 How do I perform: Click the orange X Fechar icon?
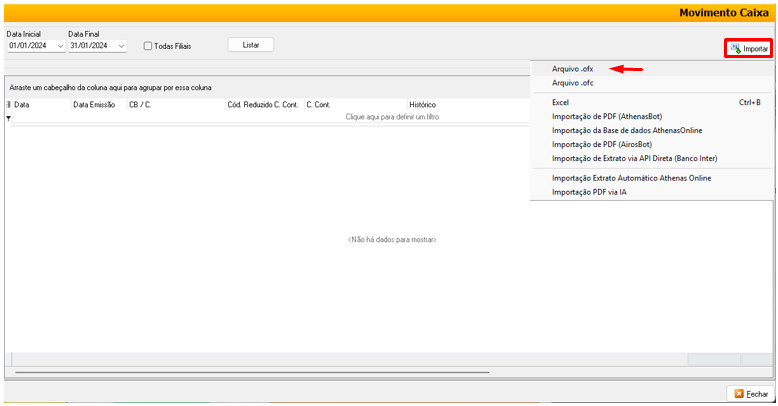(739, 394)
